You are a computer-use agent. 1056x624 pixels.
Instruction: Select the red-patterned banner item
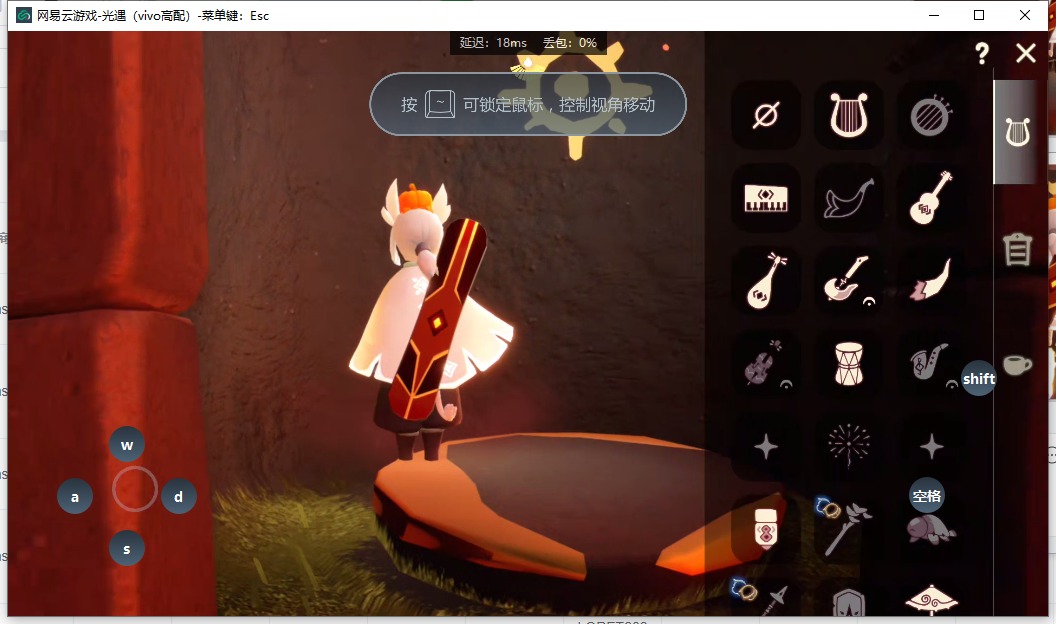[766, 528]
